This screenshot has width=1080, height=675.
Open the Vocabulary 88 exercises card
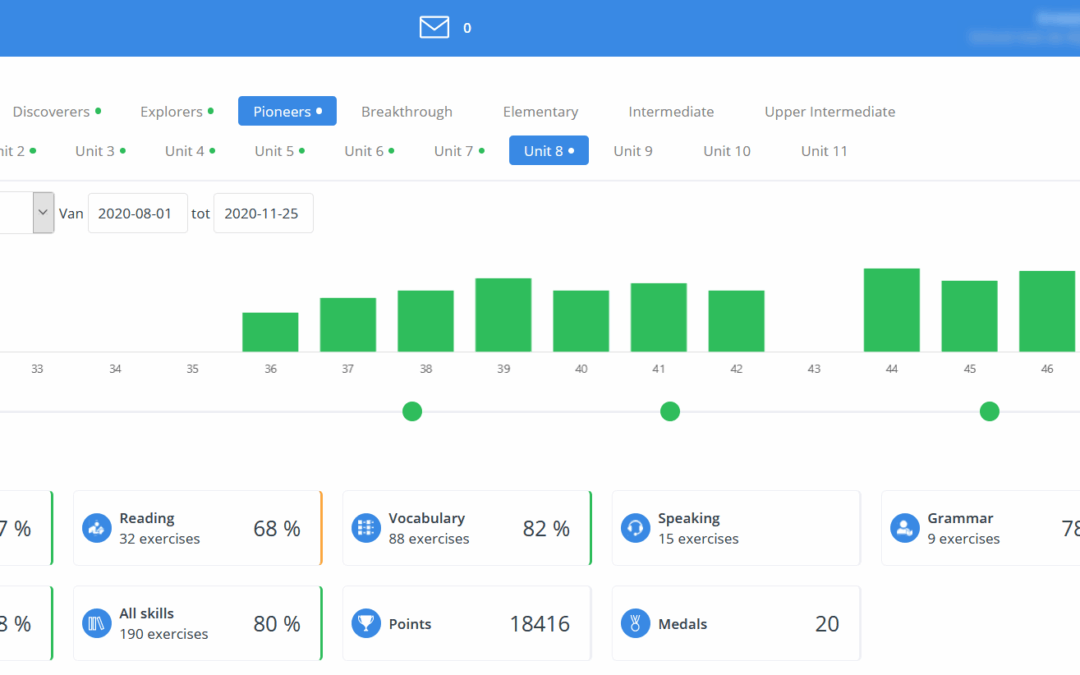click(467, 528)
